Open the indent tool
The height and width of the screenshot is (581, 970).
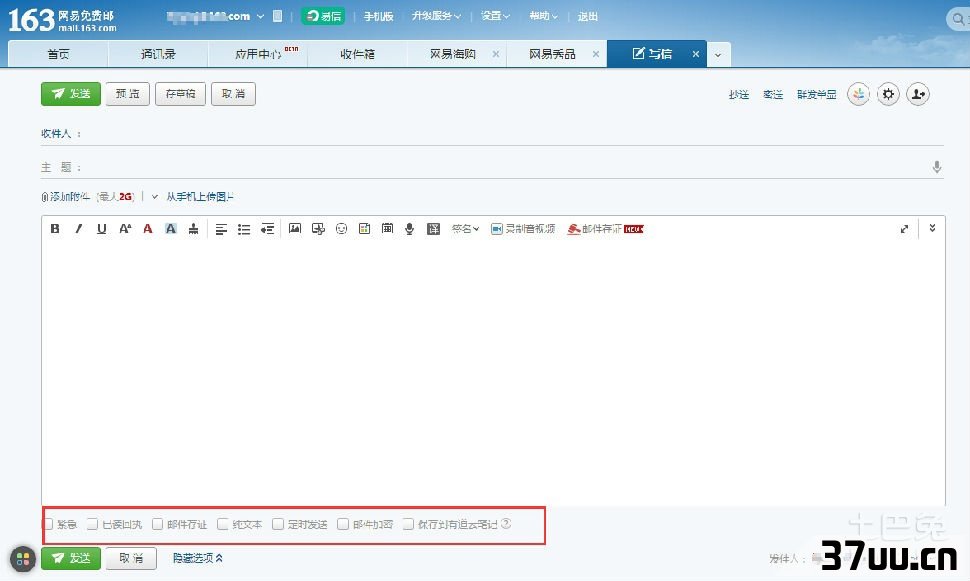coord(267,230)
